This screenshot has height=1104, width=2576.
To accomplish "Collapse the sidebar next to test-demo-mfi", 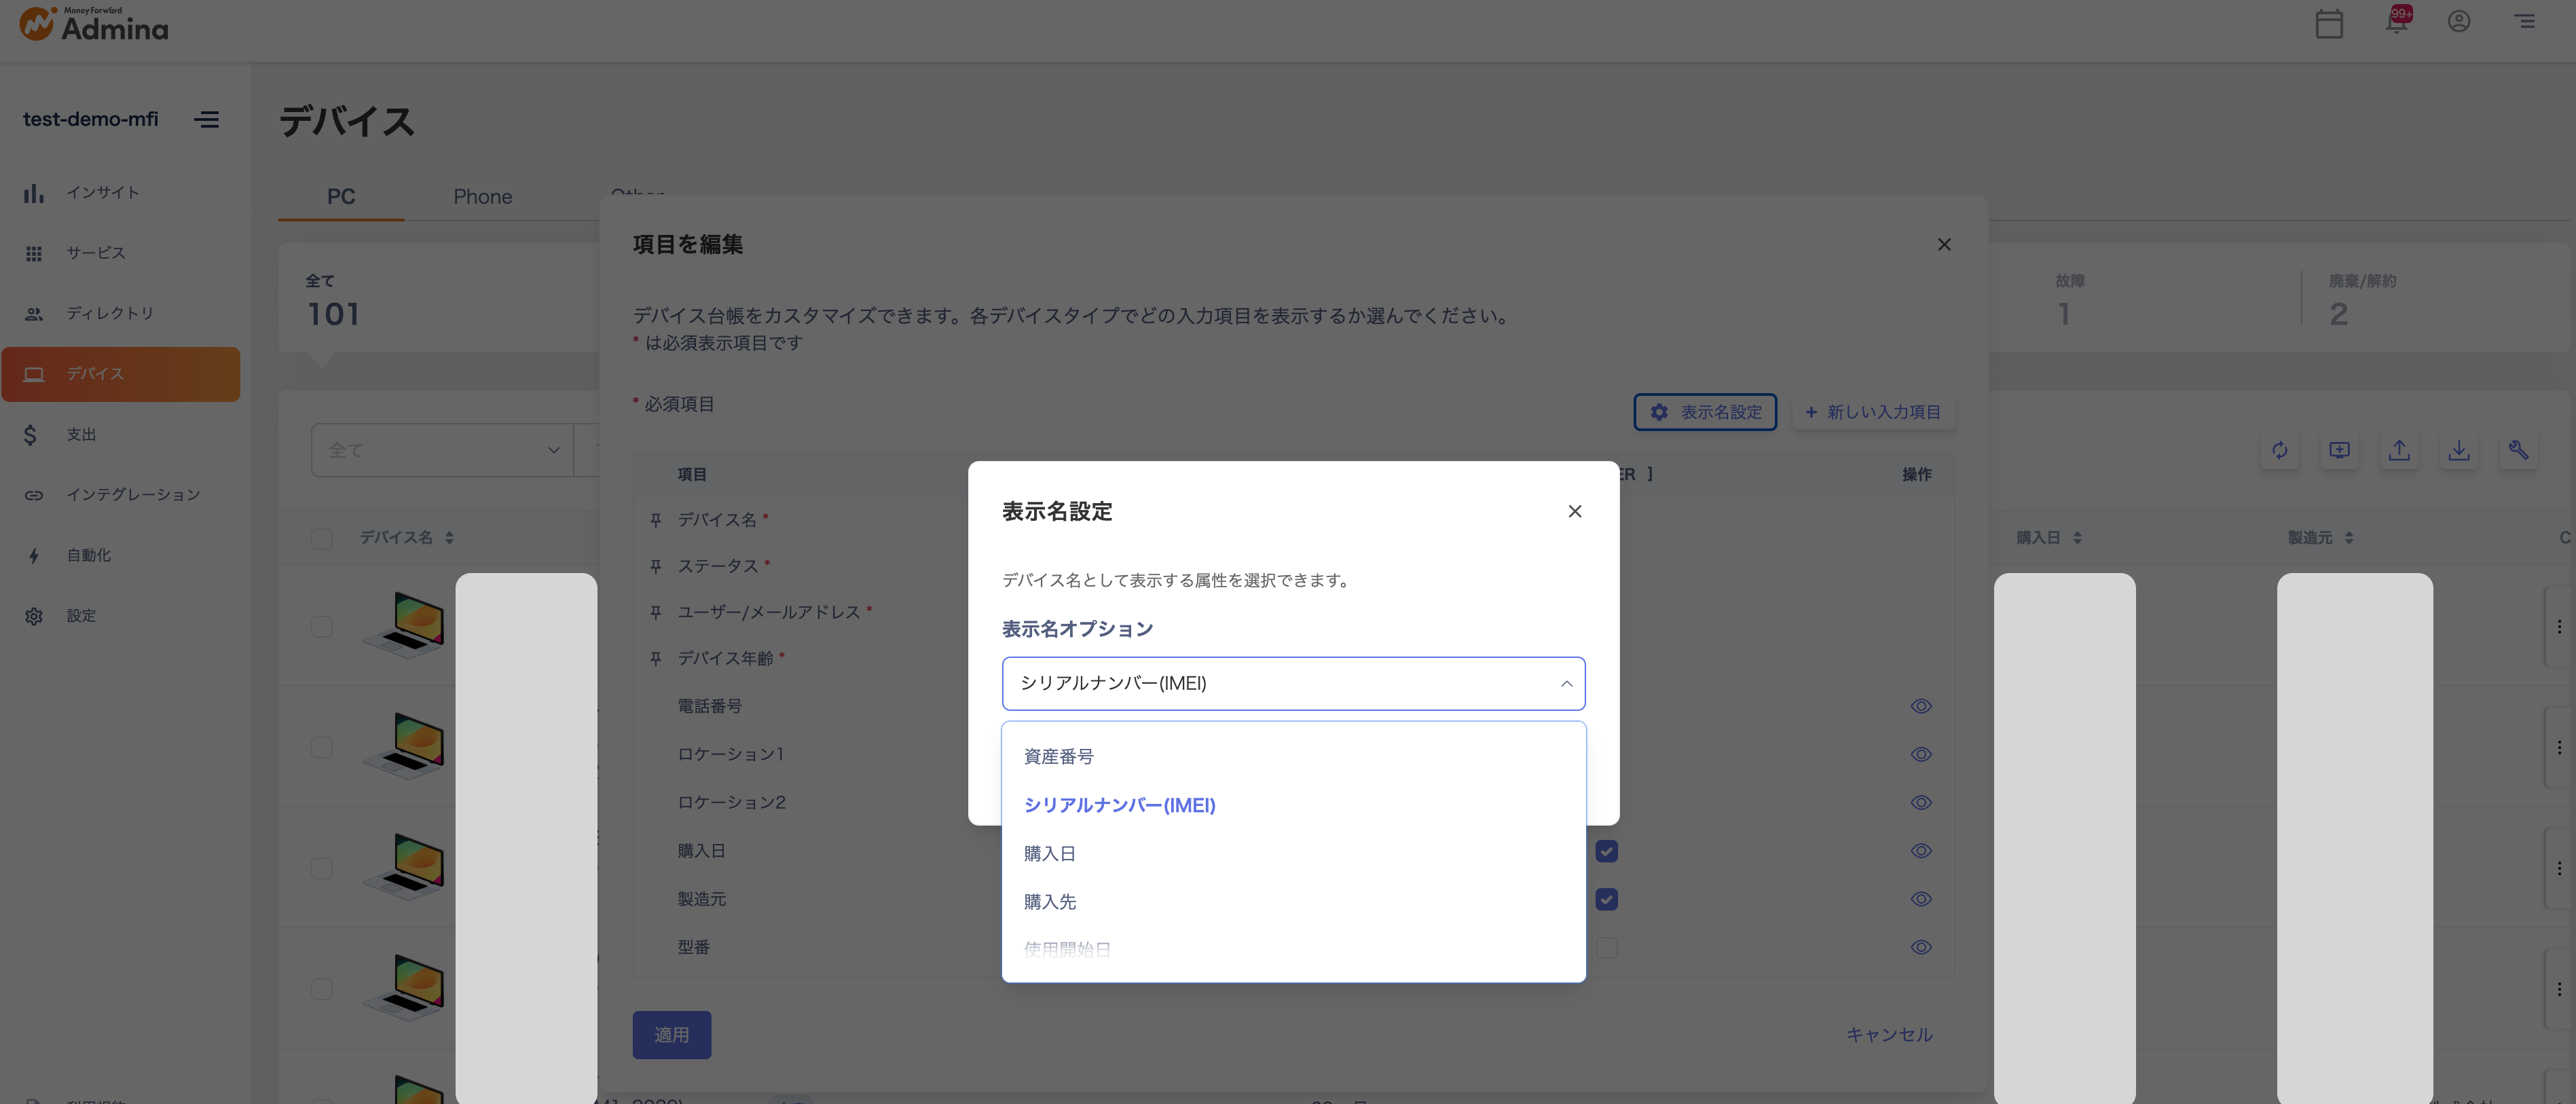I will (207, 120).
